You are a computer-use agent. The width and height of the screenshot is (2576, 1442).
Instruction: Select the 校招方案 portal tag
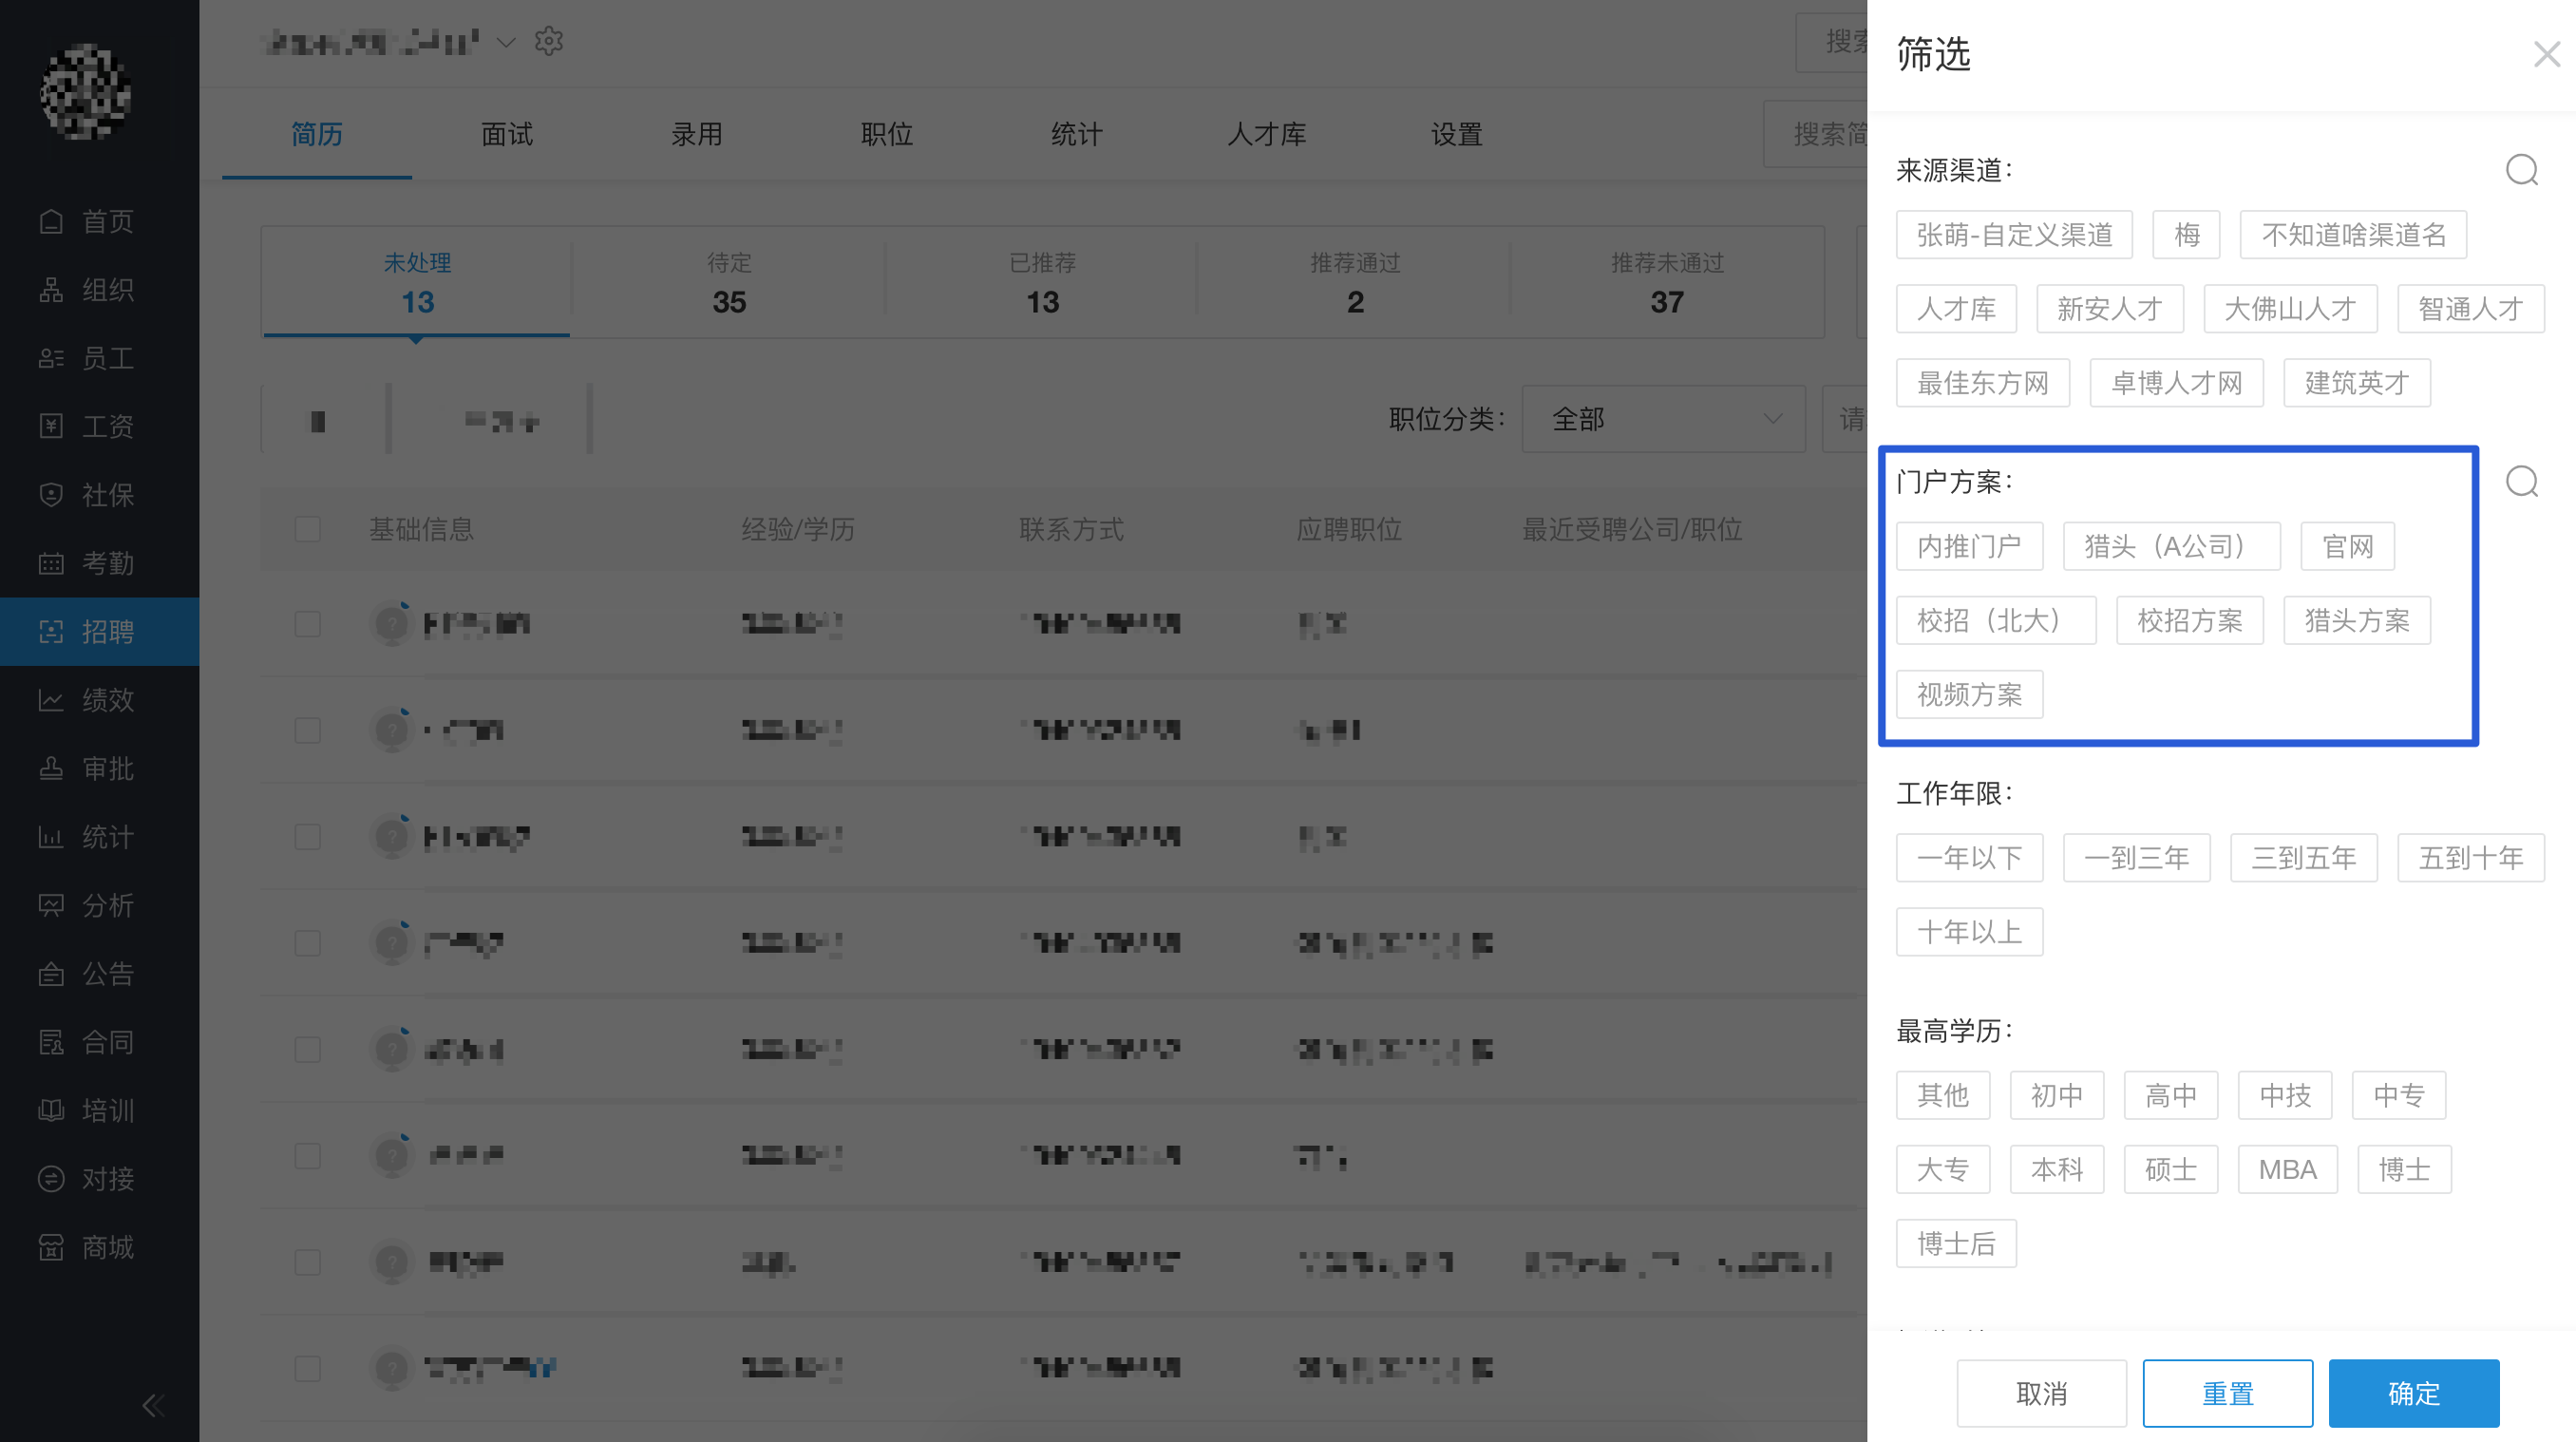[2190, 620]
